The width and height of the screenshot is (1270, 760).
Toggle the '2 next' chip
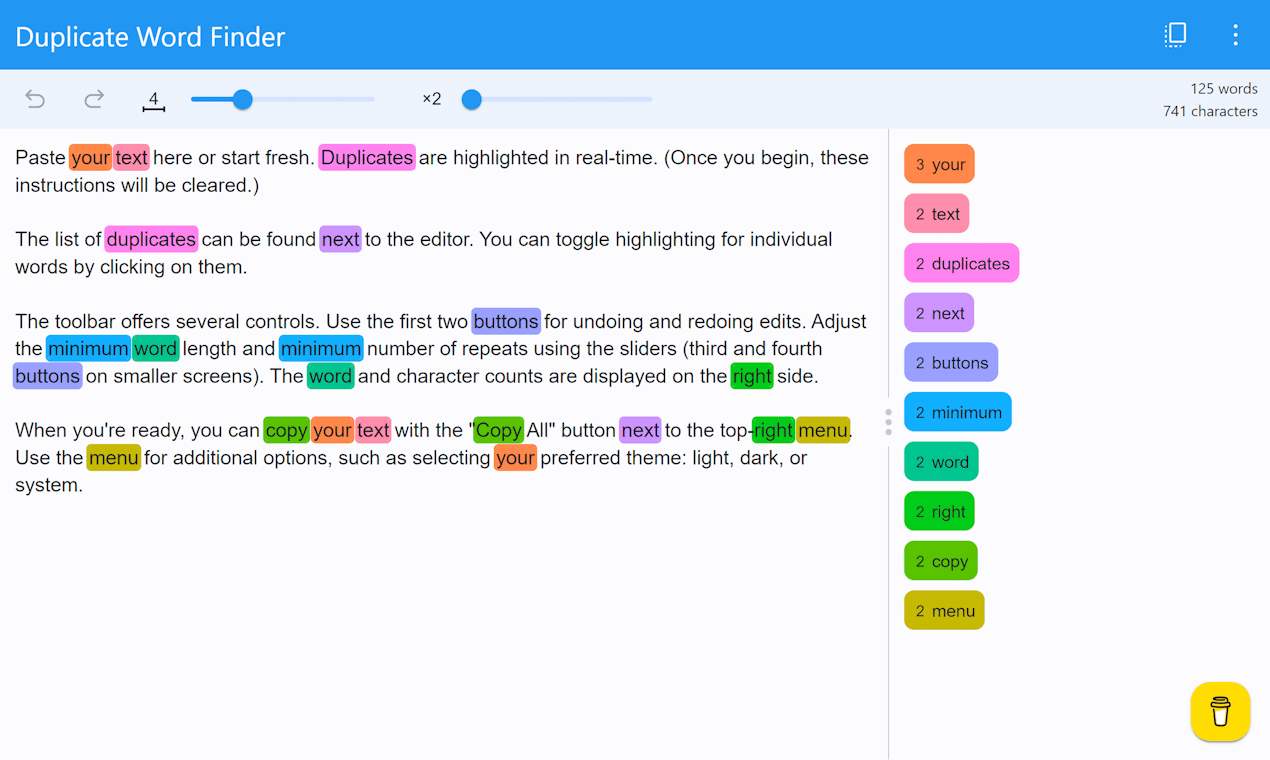click(x=939, y=313)
